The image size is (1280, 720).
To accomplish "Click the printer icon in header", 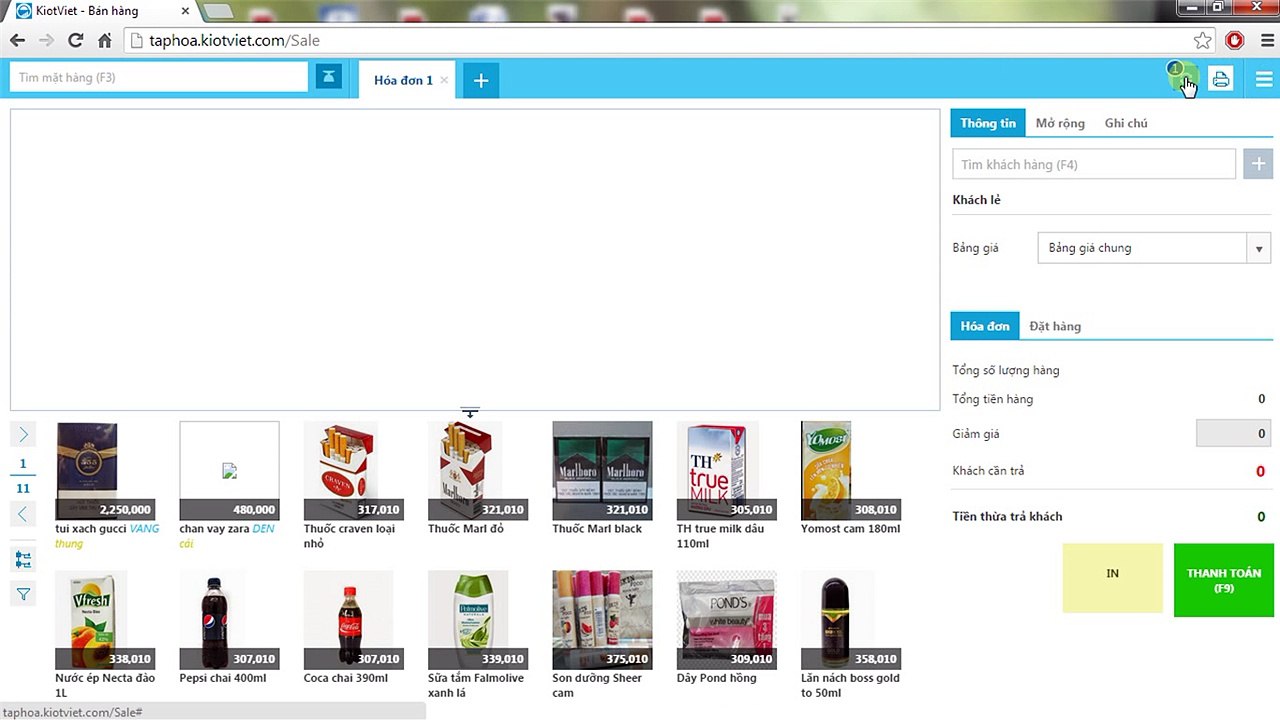I will tap(1221, 79).
